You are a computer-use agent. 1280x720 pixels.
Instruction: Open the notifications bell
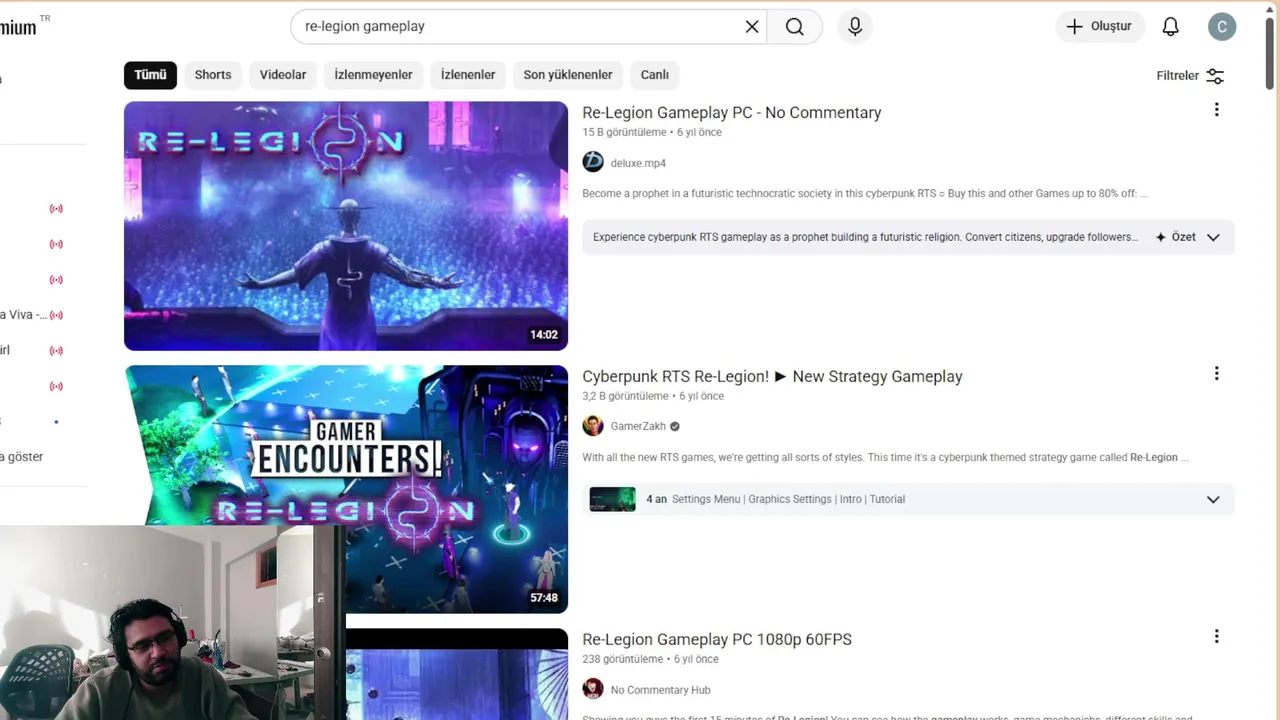pyautogui.click(x=1171, y=27)
